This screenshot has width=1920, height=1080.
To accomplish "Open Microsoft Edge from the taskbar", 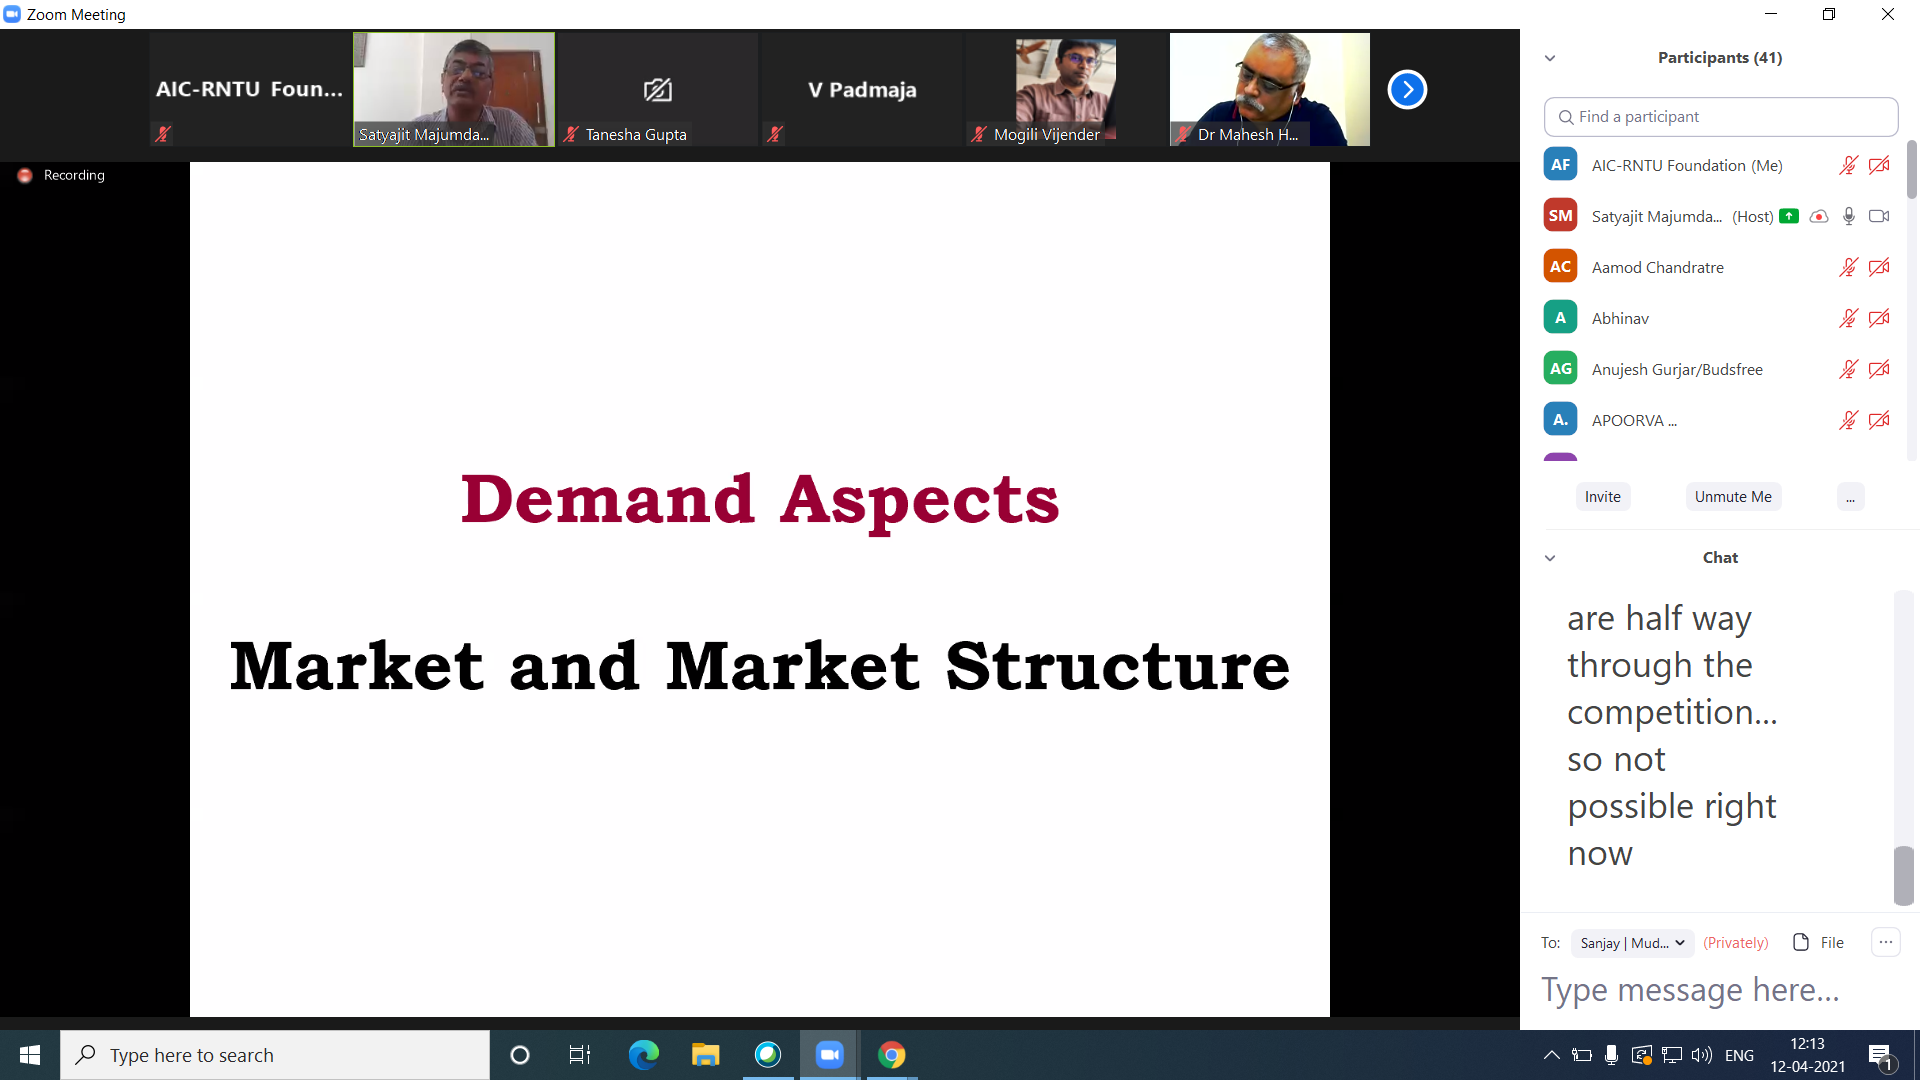I will pos(643,1055).
